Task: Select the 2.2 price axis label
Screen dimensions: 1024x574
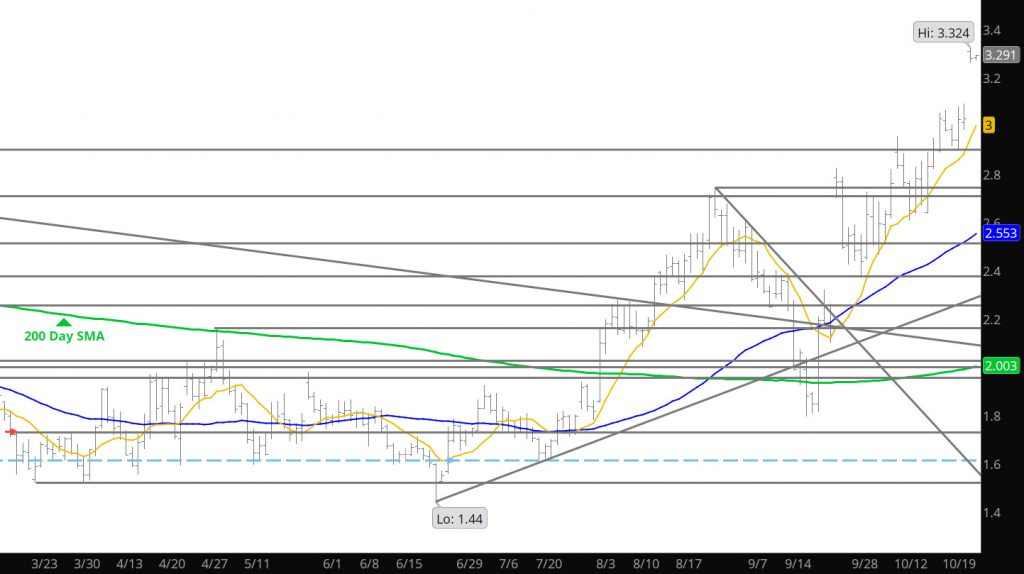Action: point(993,320)
